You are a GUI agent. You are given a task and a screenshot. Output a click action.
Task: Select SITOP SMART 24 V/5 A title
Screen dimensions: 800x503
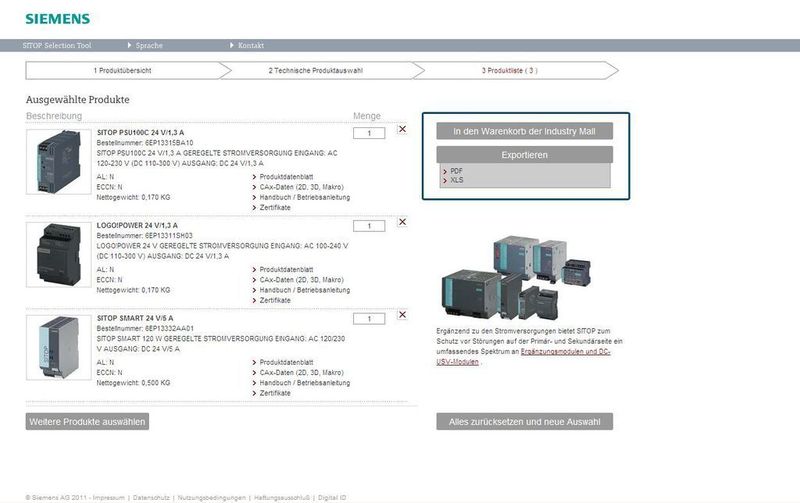(135, 318)
